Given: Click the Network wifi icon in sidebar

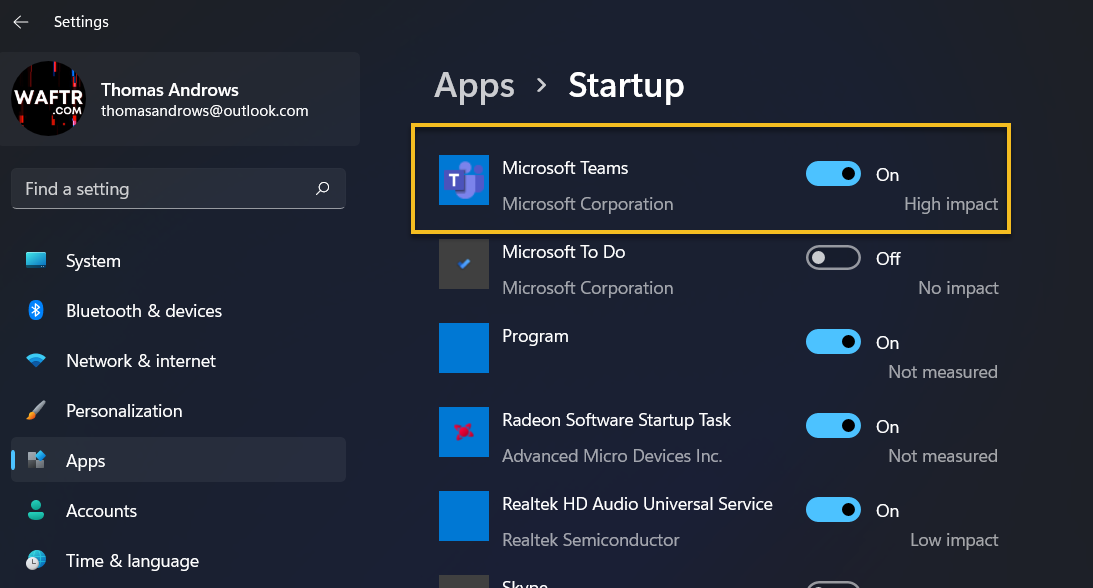Looking at the screenshot, I should point(36,360).
